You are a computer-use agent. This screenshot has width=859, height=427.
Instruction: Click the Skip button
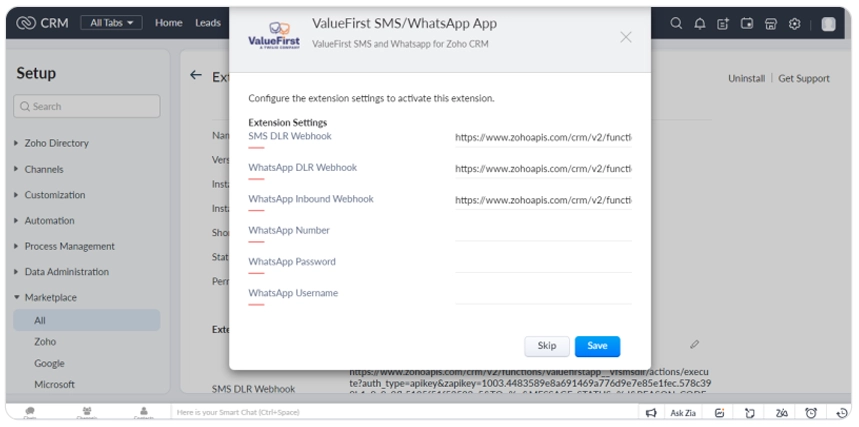(547, 346)
